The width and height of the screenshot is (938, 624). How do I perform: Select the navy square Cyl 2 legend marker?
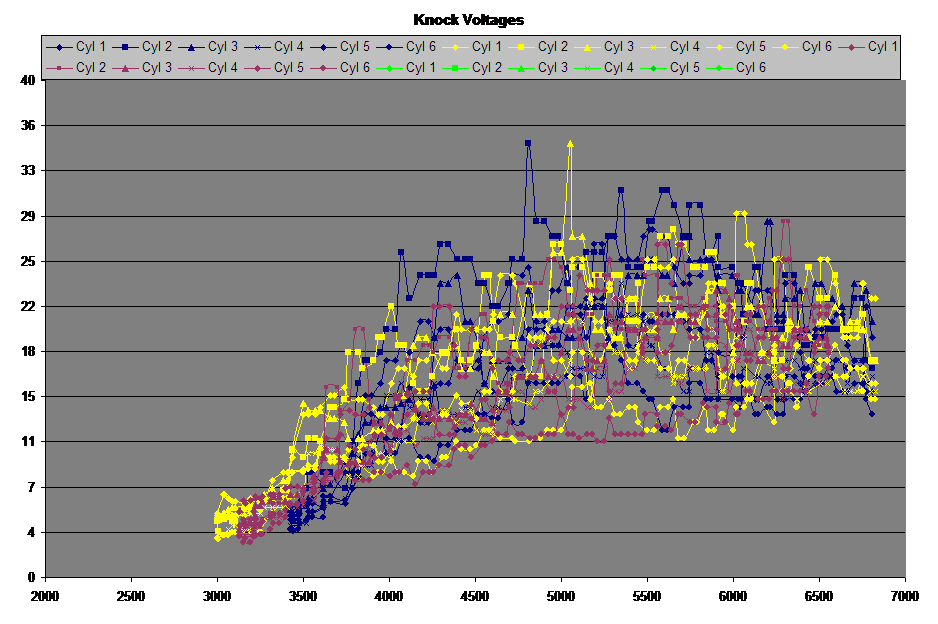click(126, 46)
